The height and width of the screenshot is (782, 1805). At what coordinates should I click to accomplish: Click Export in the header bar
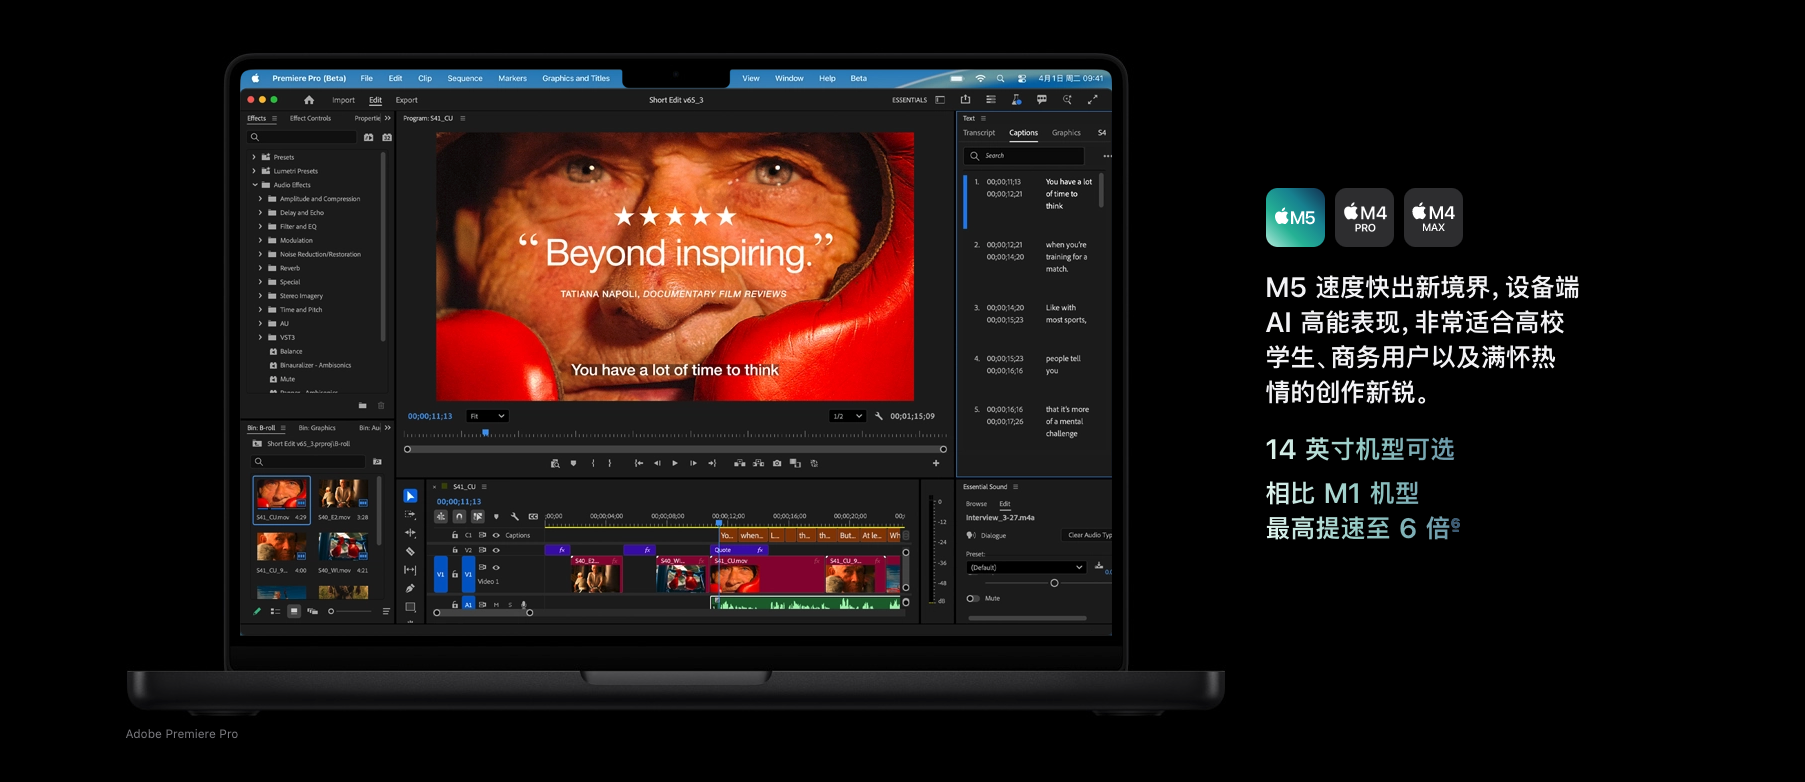(406, 100)
